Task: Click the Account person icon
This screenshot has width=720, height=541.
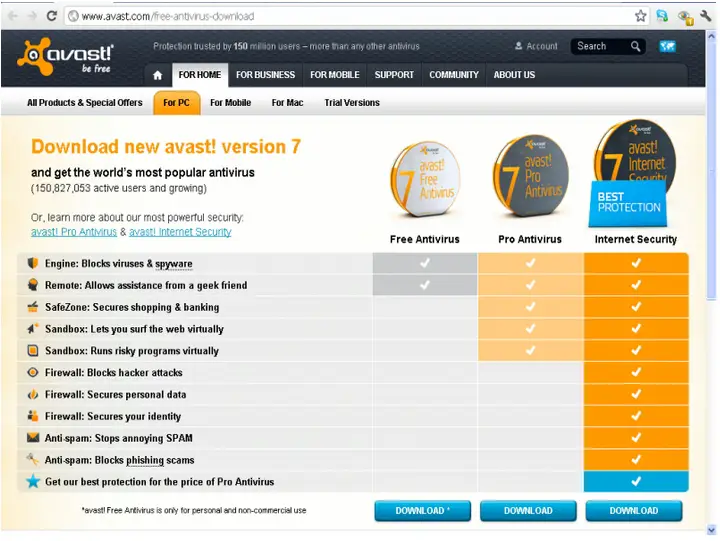Action: 518,46
